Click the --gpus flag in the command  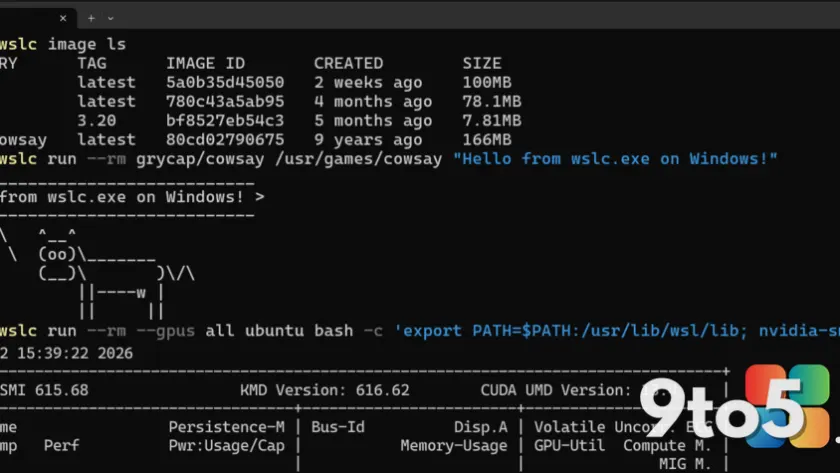point(166,331)
